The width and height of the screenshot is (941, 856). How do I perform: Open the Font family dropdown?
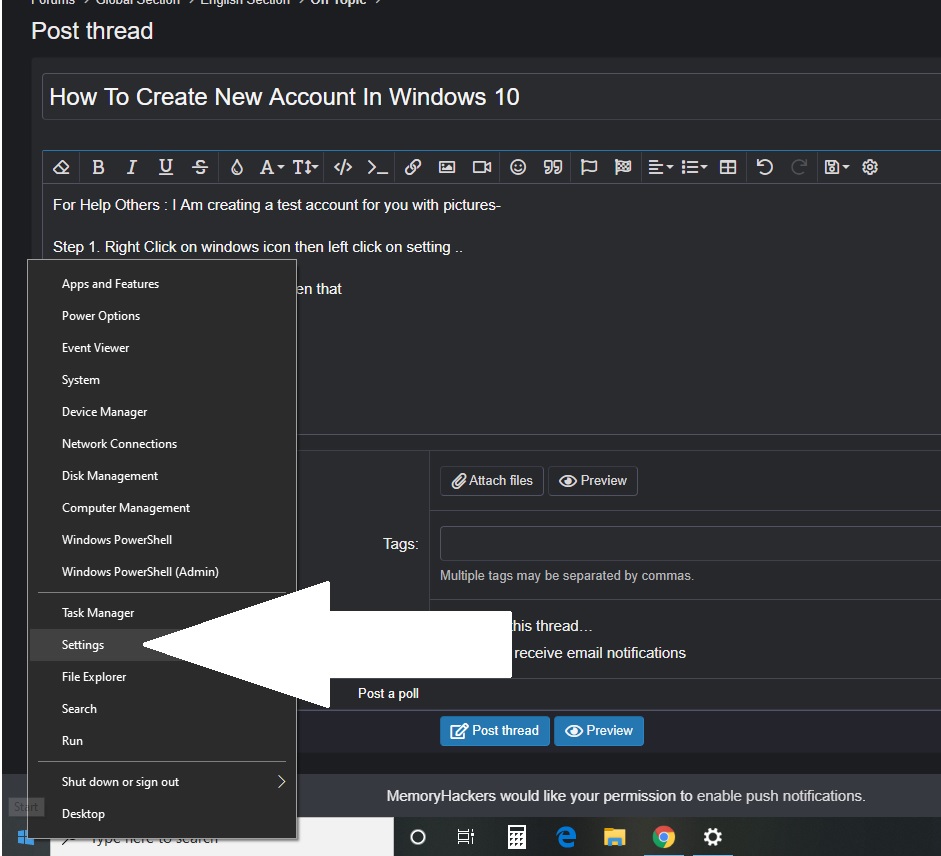coord(271,167)
